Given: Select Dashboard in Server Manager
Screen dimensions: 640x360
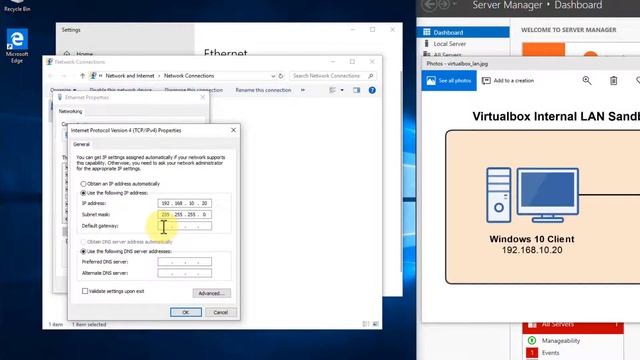Looking at the screenshot, I should pos(463,32).
